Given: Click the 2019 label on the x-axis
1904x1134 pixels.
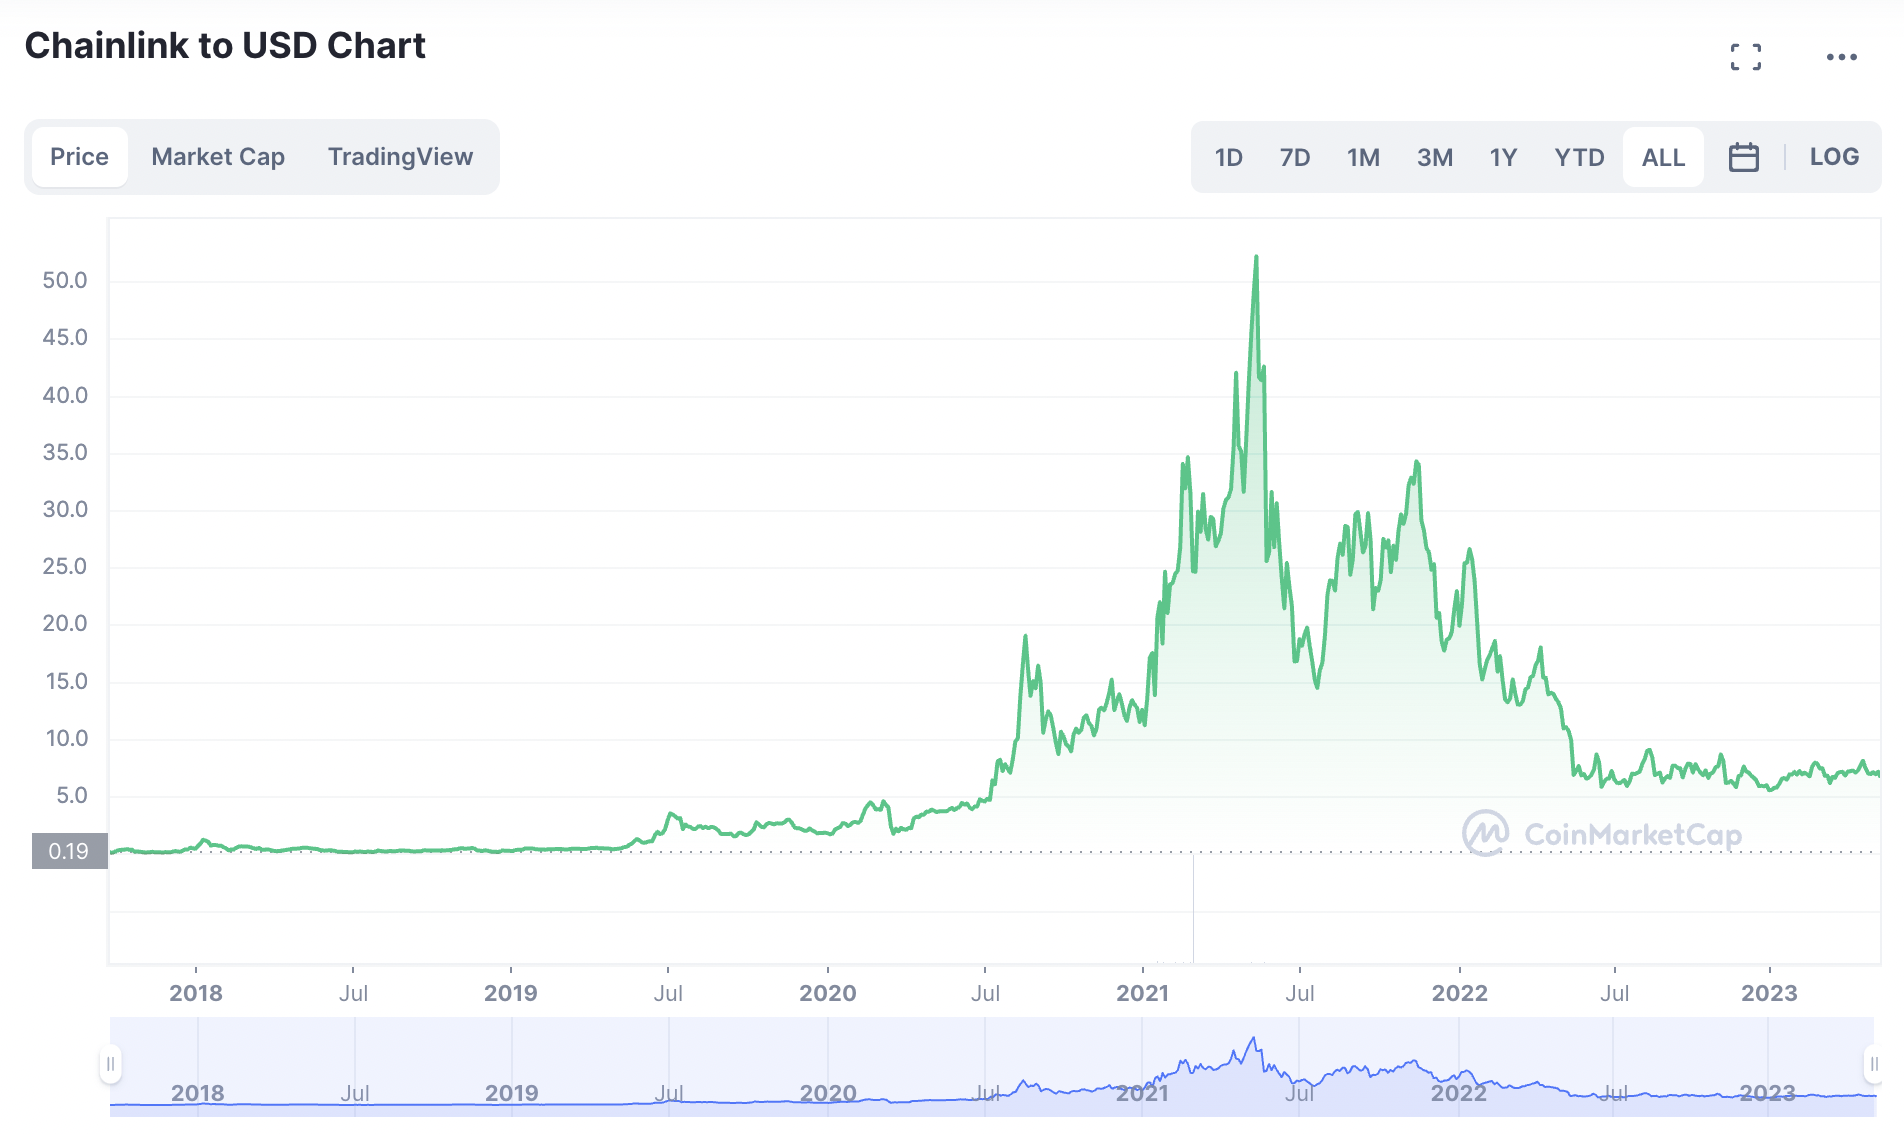Looking at the screenshot, I should pos(510,993).
